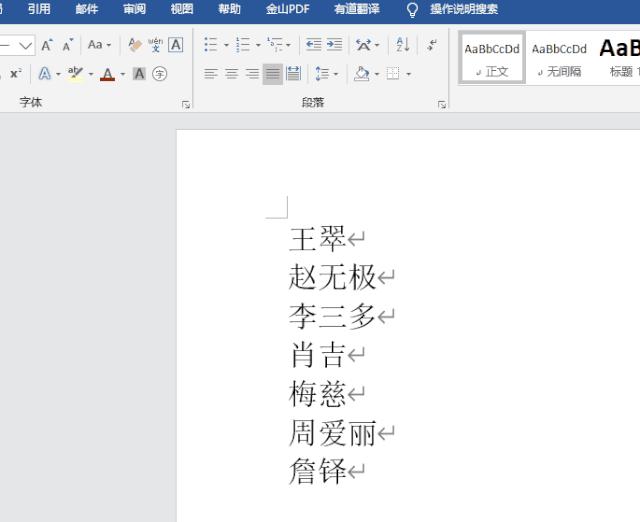Viewport: 640px width, 522px height.
Task: Center align the text
Action: pyautogui.click(x=231, y=74)
